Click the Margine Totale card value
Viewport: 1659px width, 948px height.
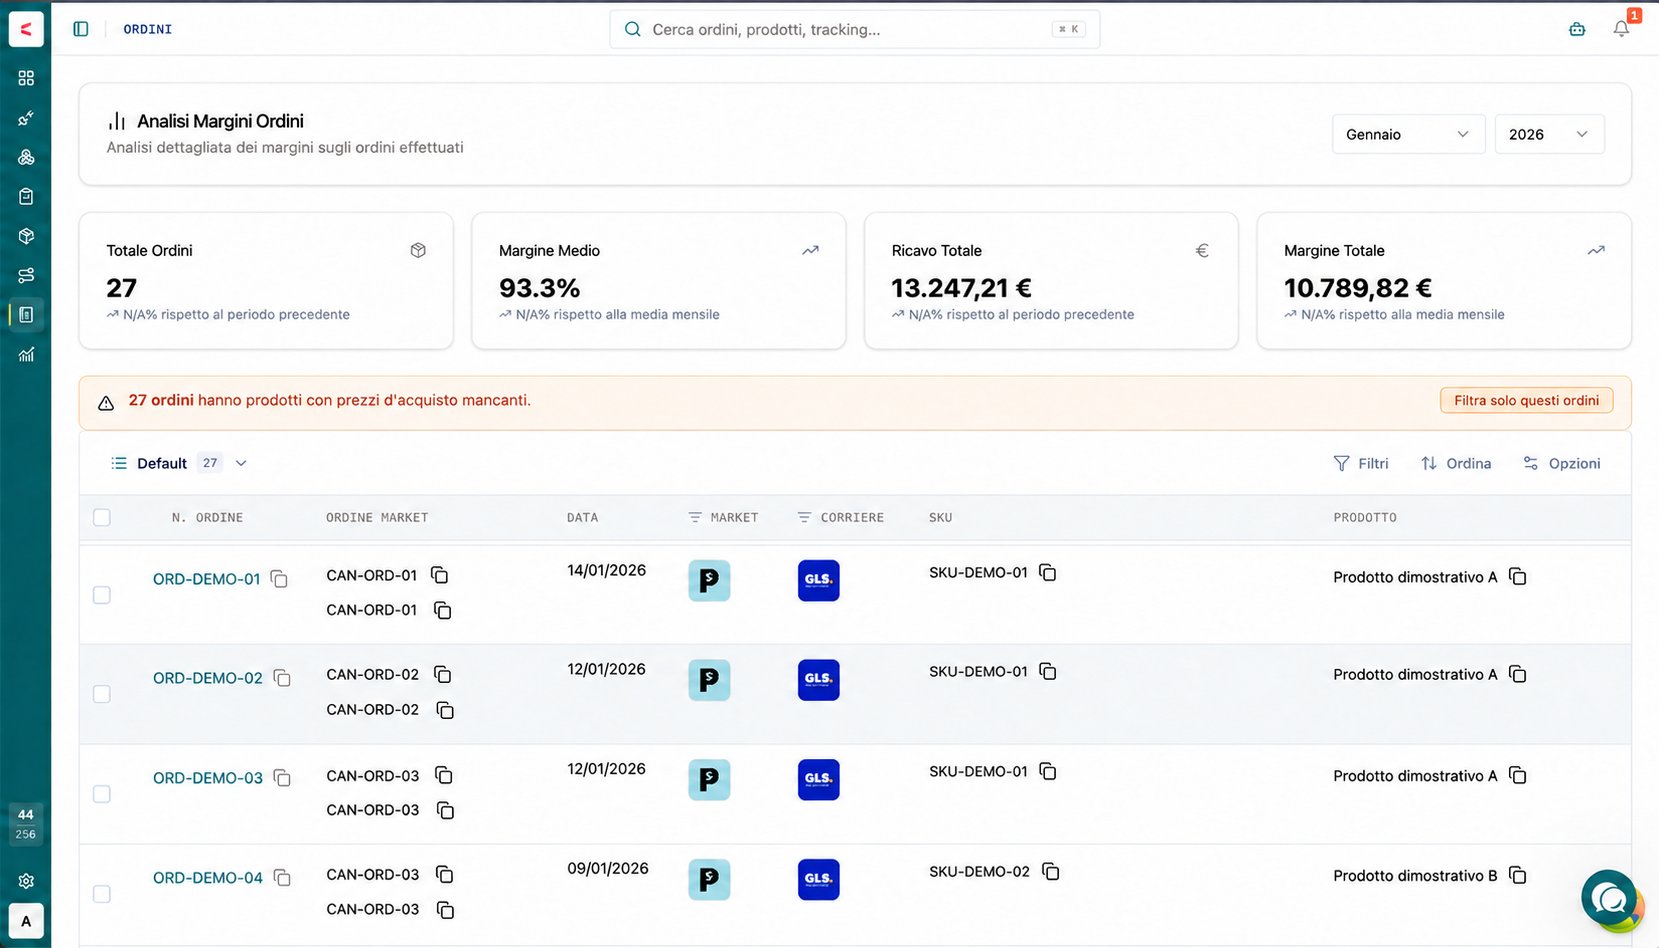click(x=1357, y=288)
